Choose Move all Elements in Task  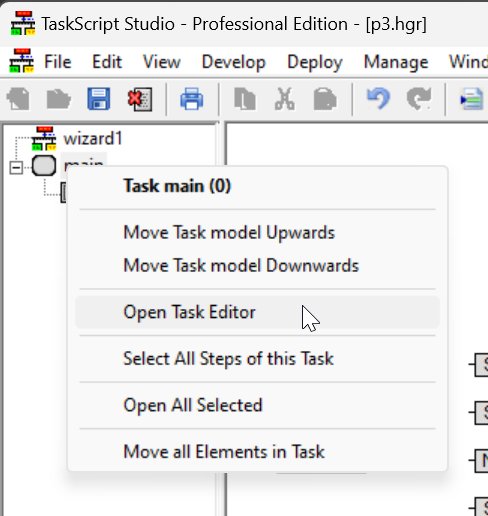tap(257, 452)
